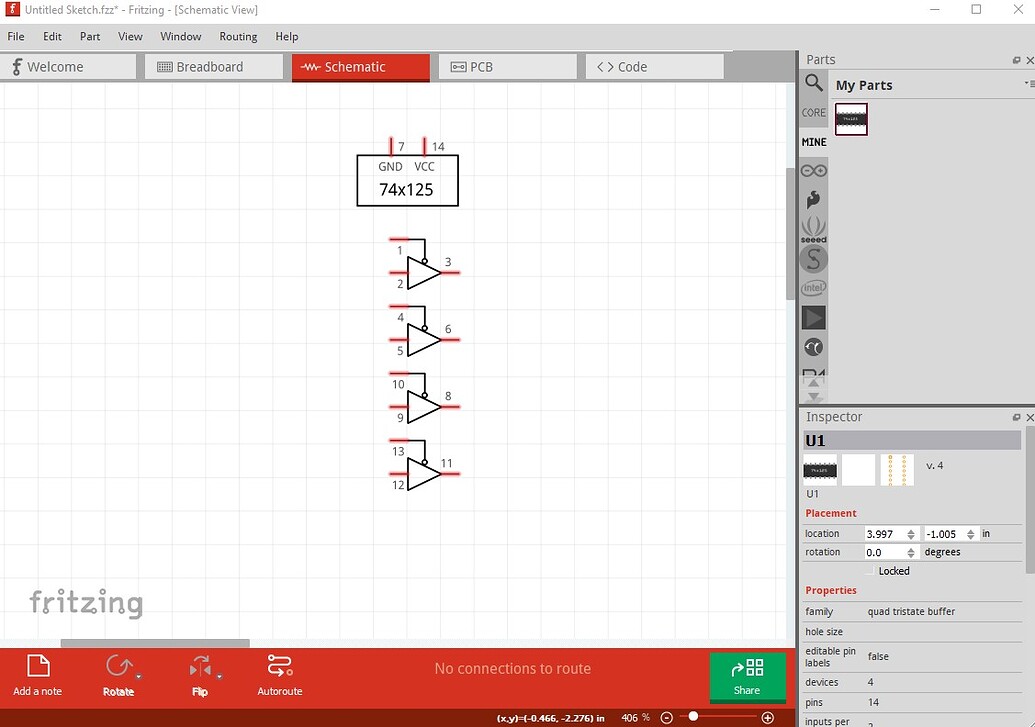Open the parts search magnifier

pyautogui.click(x=813, y=83)
